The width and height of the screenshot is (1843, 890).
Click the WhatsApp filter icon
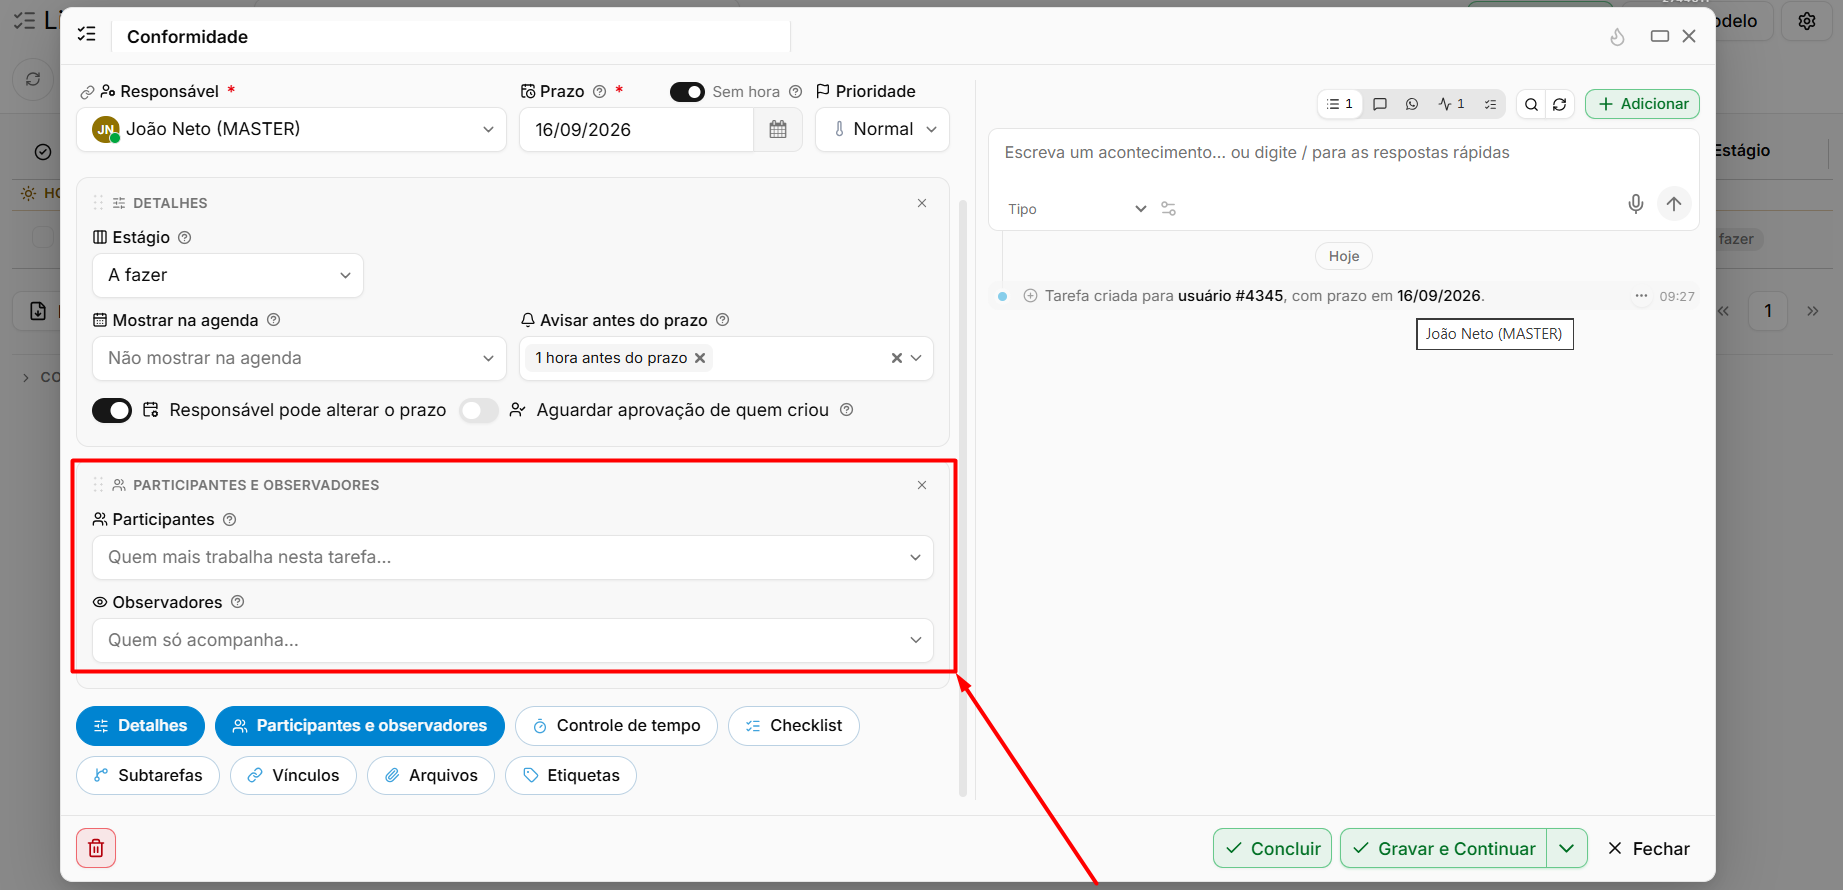tap(1412, 104)
